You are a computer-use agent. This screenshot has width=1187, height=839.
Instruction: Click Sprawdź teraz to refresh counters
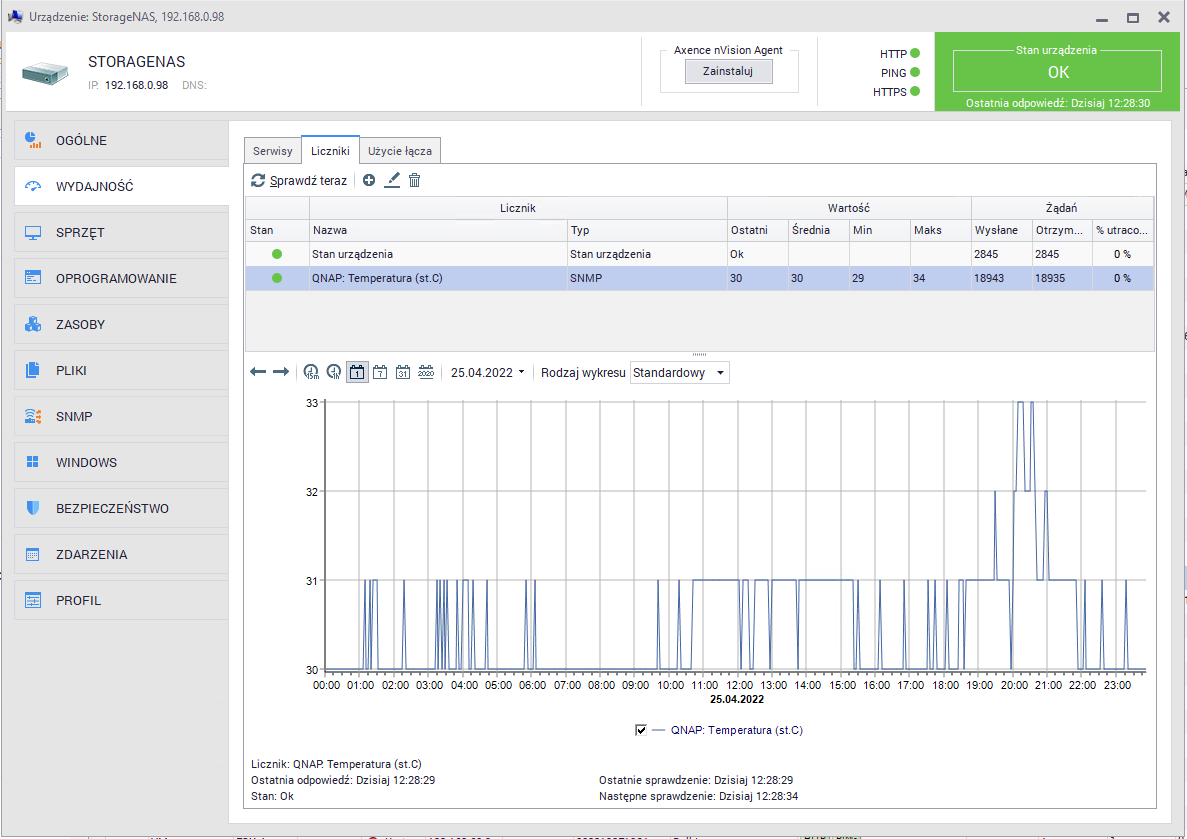click(299, 181)
